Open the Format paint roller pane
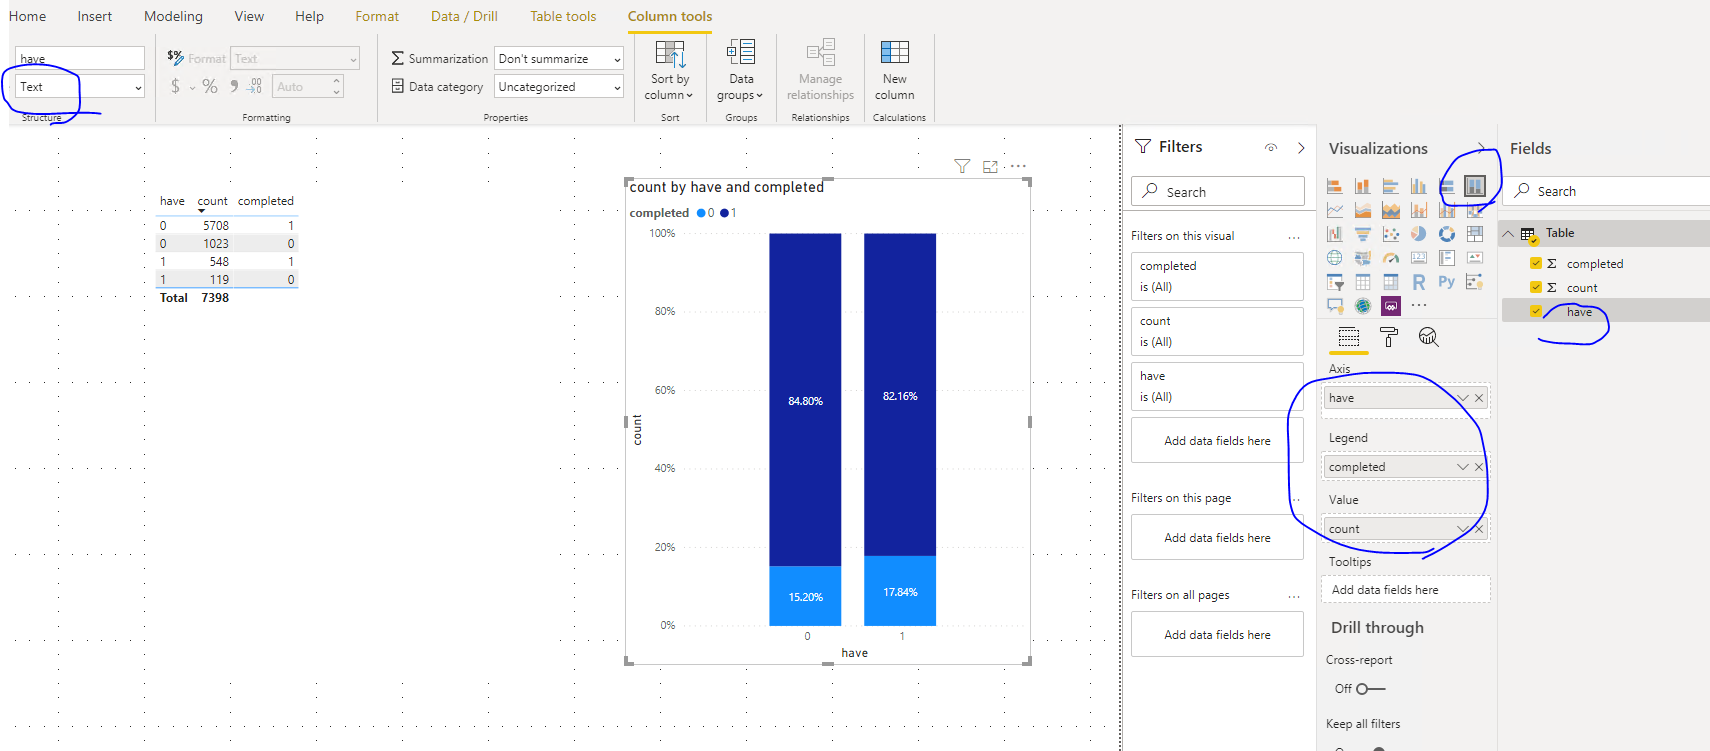 click(x=1389, y=337)
